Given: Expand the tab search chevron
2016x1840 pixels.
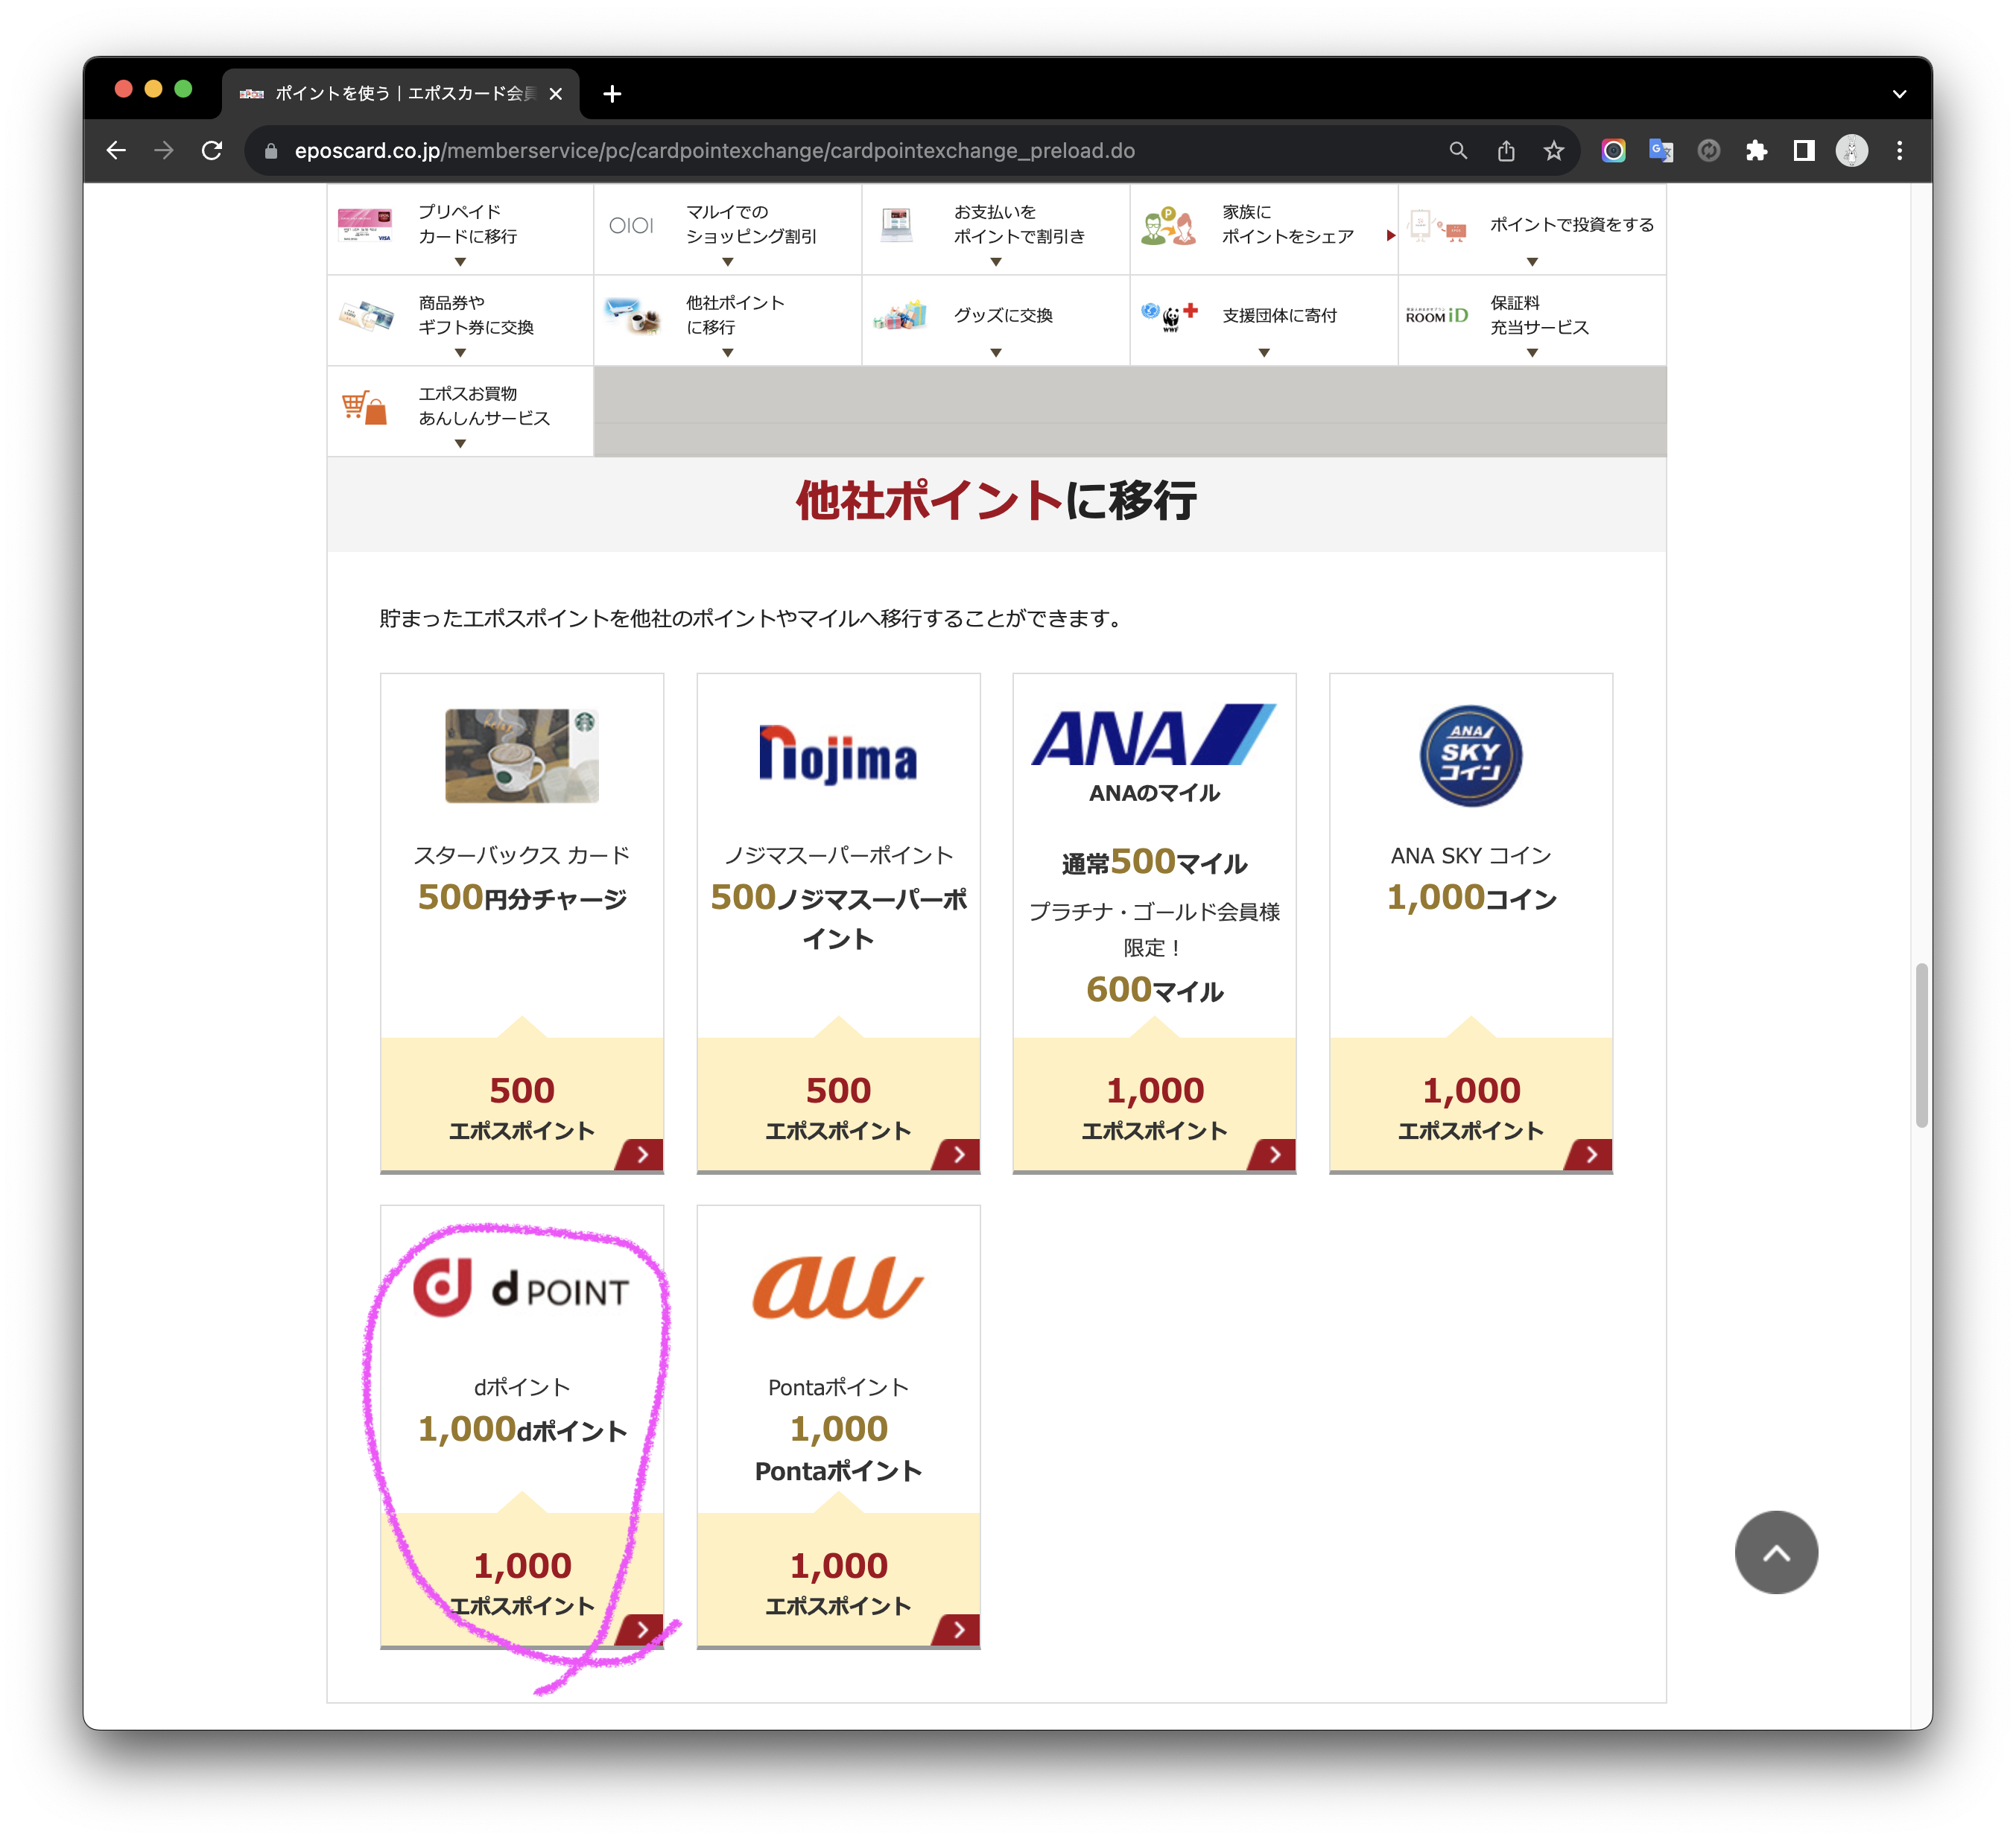Looking at the screenshot, I should pos(1899,94).
